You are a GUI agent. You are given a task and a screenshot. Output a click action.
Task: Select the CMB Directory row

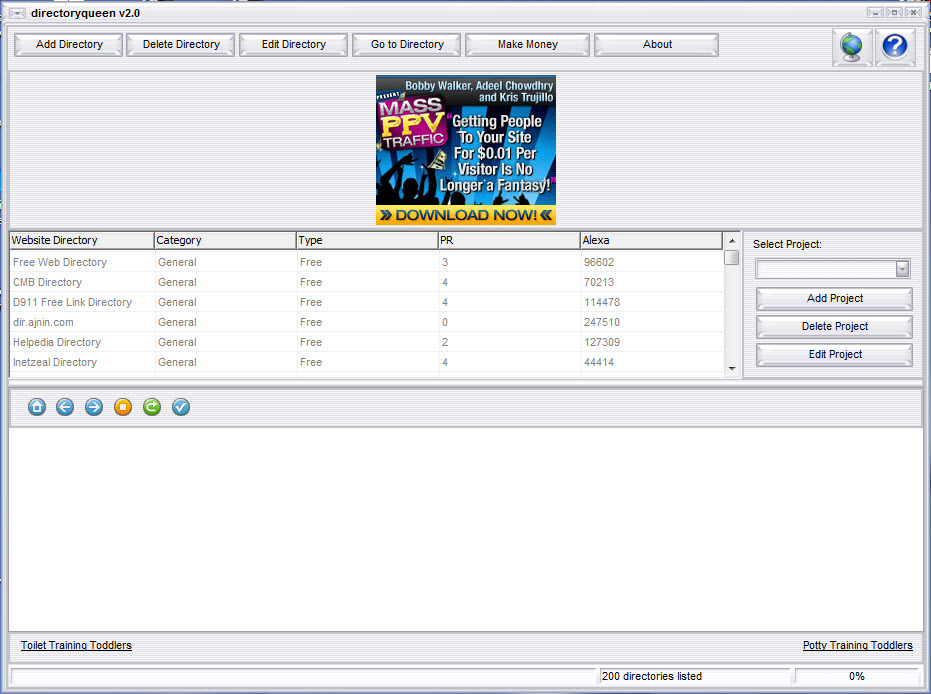tap(366, 283)
